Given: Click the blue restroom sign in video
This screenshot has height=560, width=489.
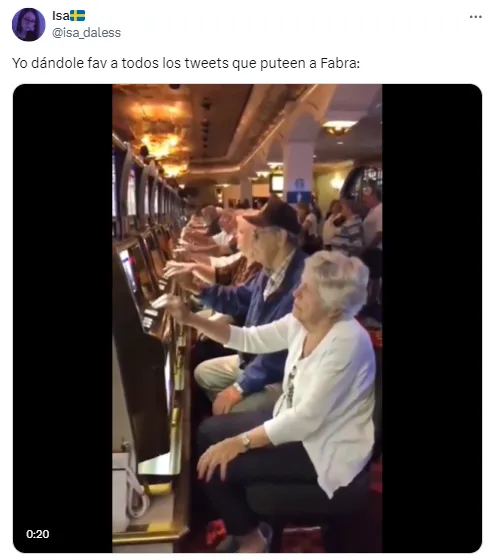Looking at the screenshot, I should pyautogui.click(x=298, y=191).
